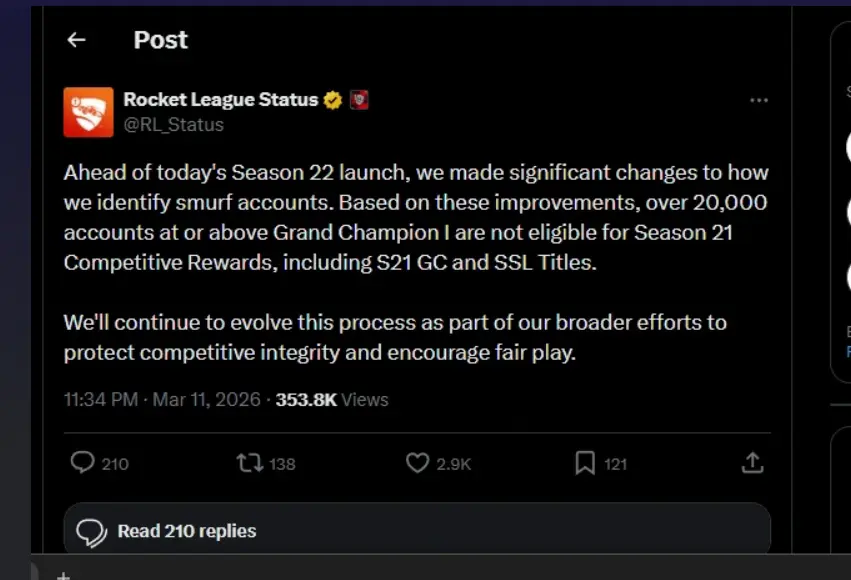Open the Rocket League Status profile avatar

pyautogui.click(x=88, y=112)
